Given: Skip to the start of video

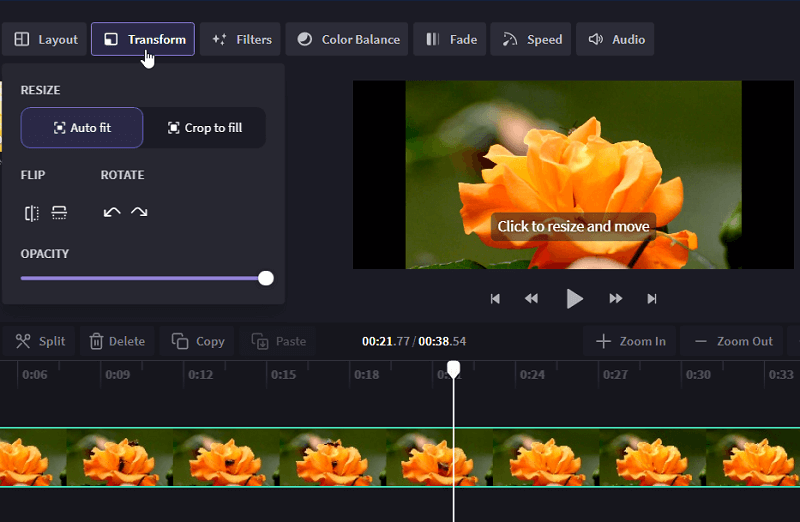Looking at the screenshot, I should [x=495, y=299].
